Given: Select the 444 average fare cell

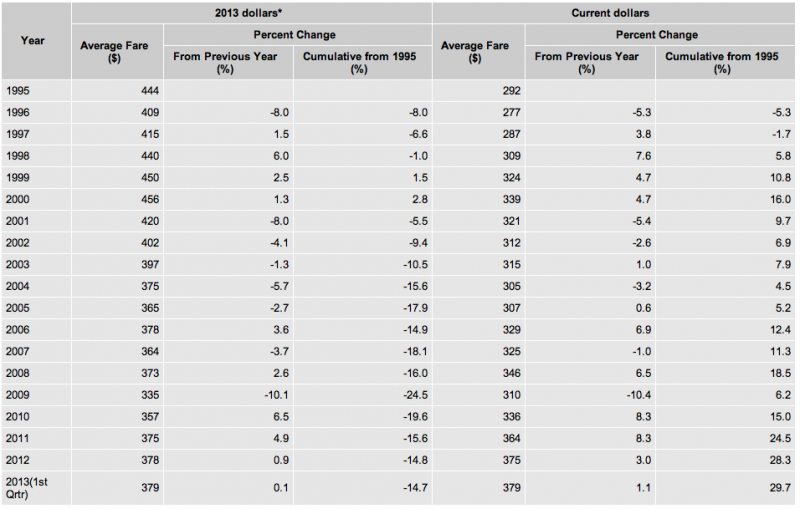Looking at the screenshot, I should (x=117, y=91).
